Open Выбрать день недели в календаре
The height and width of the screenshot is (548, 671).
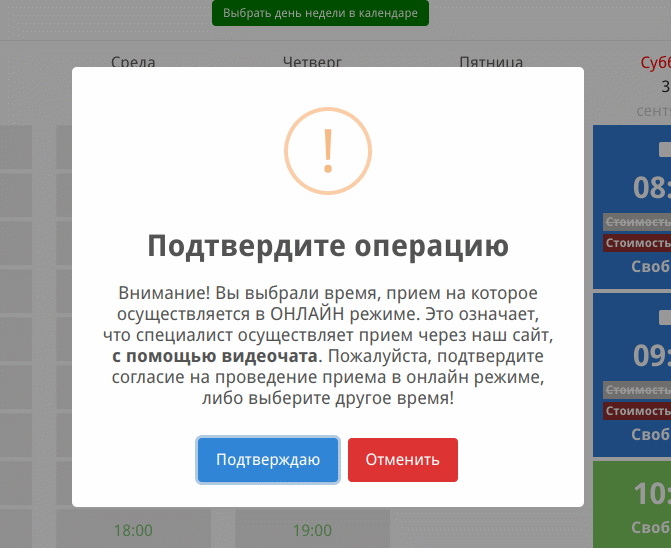point(320,13)
